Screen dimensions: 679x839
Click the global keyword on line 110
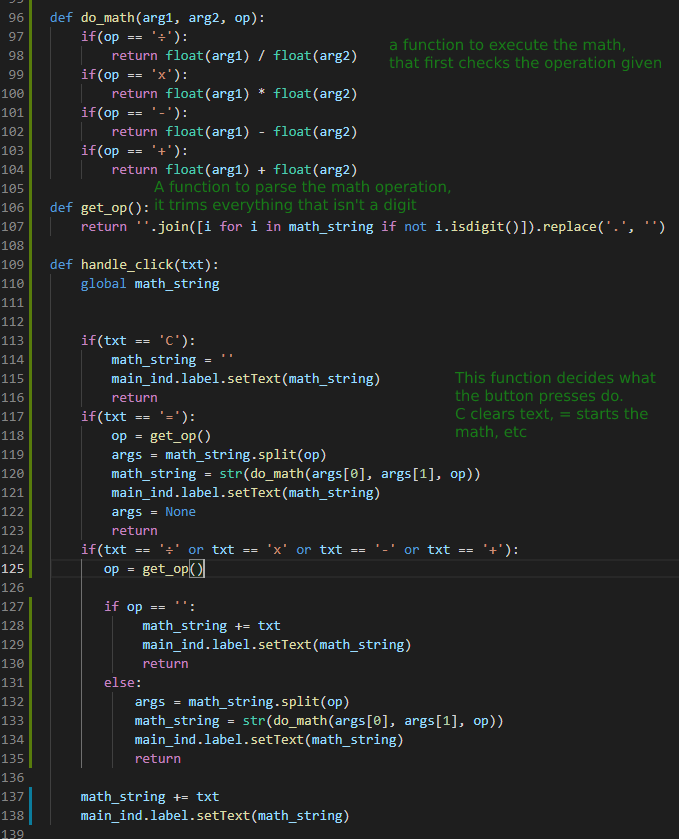103,284
